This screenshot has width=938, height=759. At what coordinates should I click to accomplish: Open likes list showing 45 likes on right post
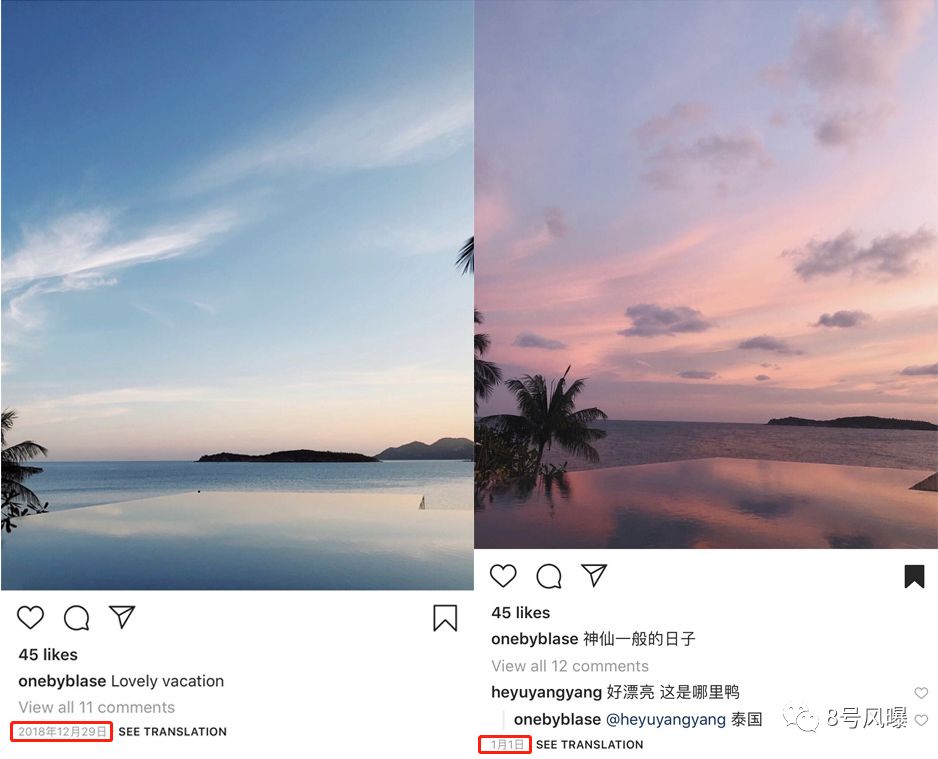tap(520, 612)
